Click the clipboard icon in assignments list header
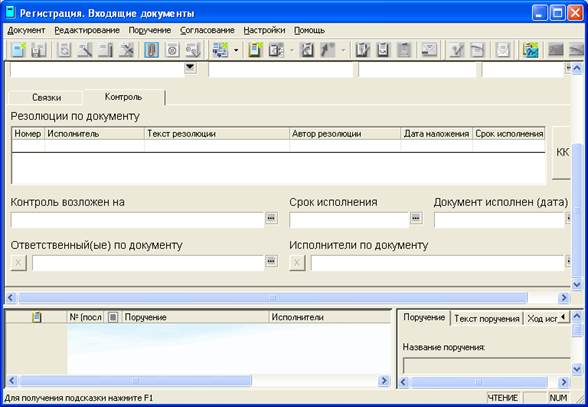This screenshot has height=407, width=588. tap(36, 317)
